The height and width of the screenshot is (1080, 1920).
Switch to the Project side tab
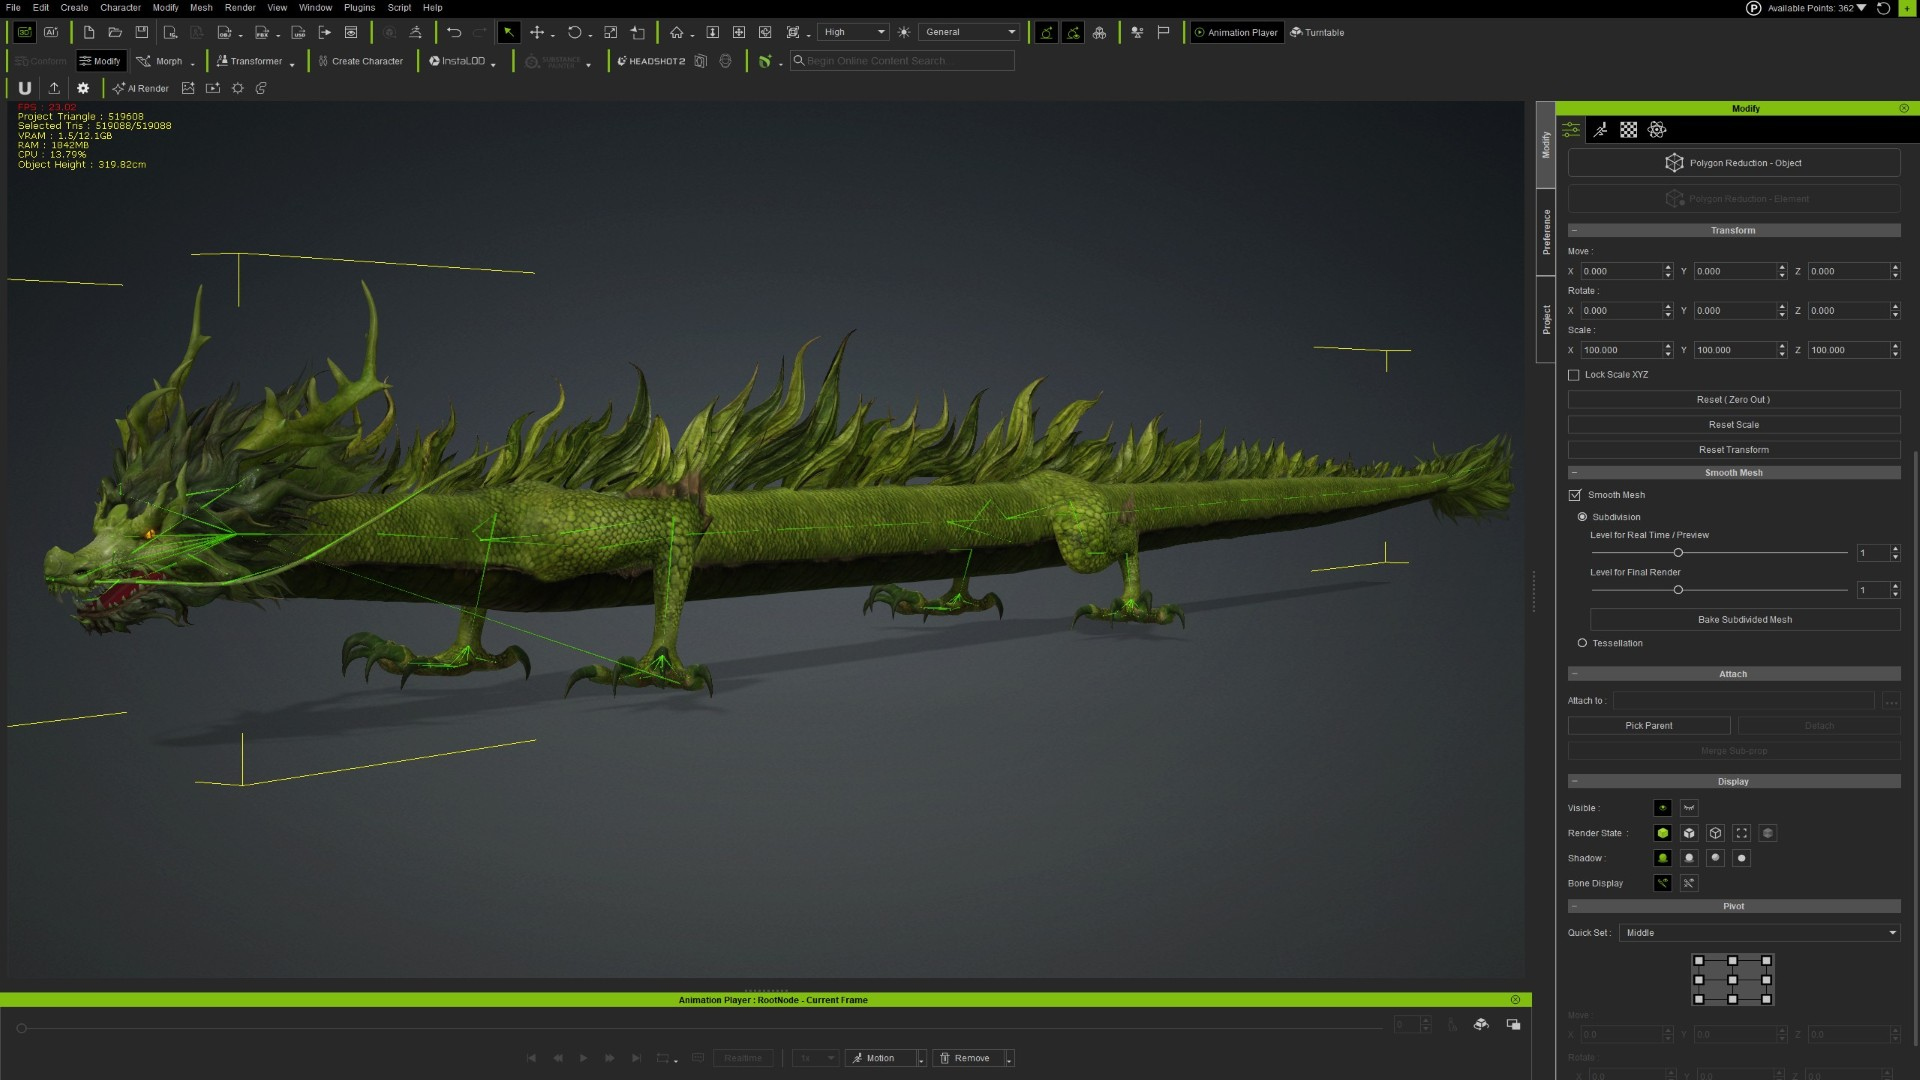coord(1546,320)
